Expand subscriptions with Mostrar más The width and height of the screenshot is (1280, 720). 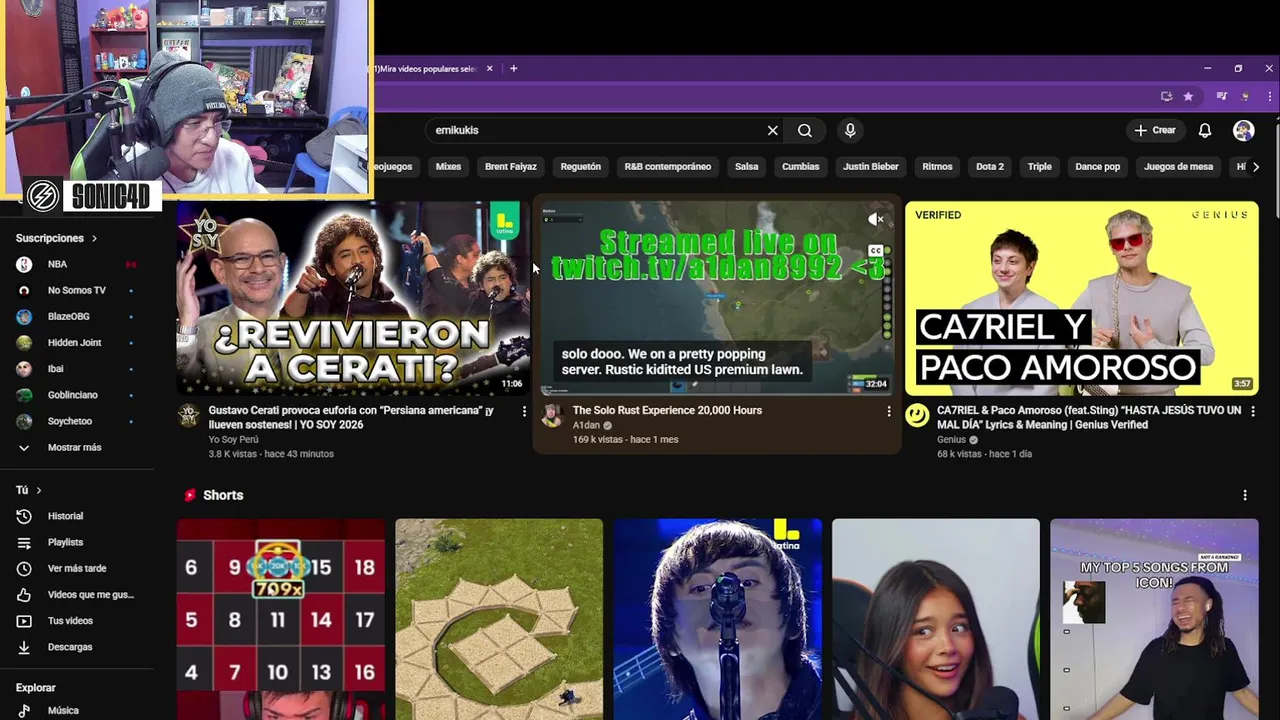pyautogui.click(x=76, y=447)
